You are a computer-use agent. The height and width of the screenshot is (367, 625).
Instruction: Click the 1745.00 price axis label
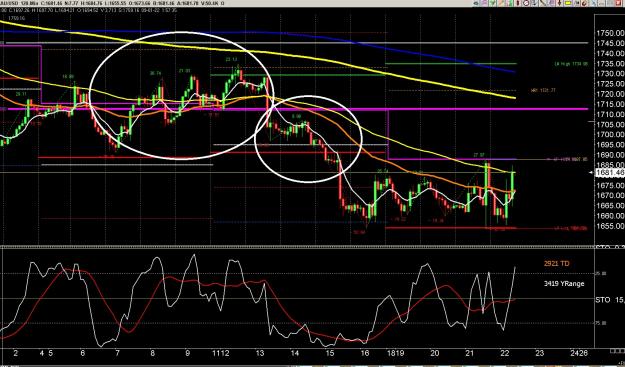click(x=610, y=43)
